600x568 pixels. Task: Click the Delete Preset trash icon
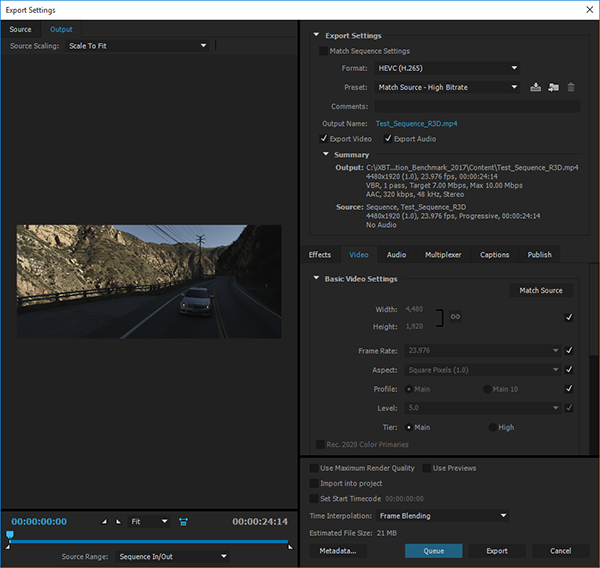coord(571,87)
